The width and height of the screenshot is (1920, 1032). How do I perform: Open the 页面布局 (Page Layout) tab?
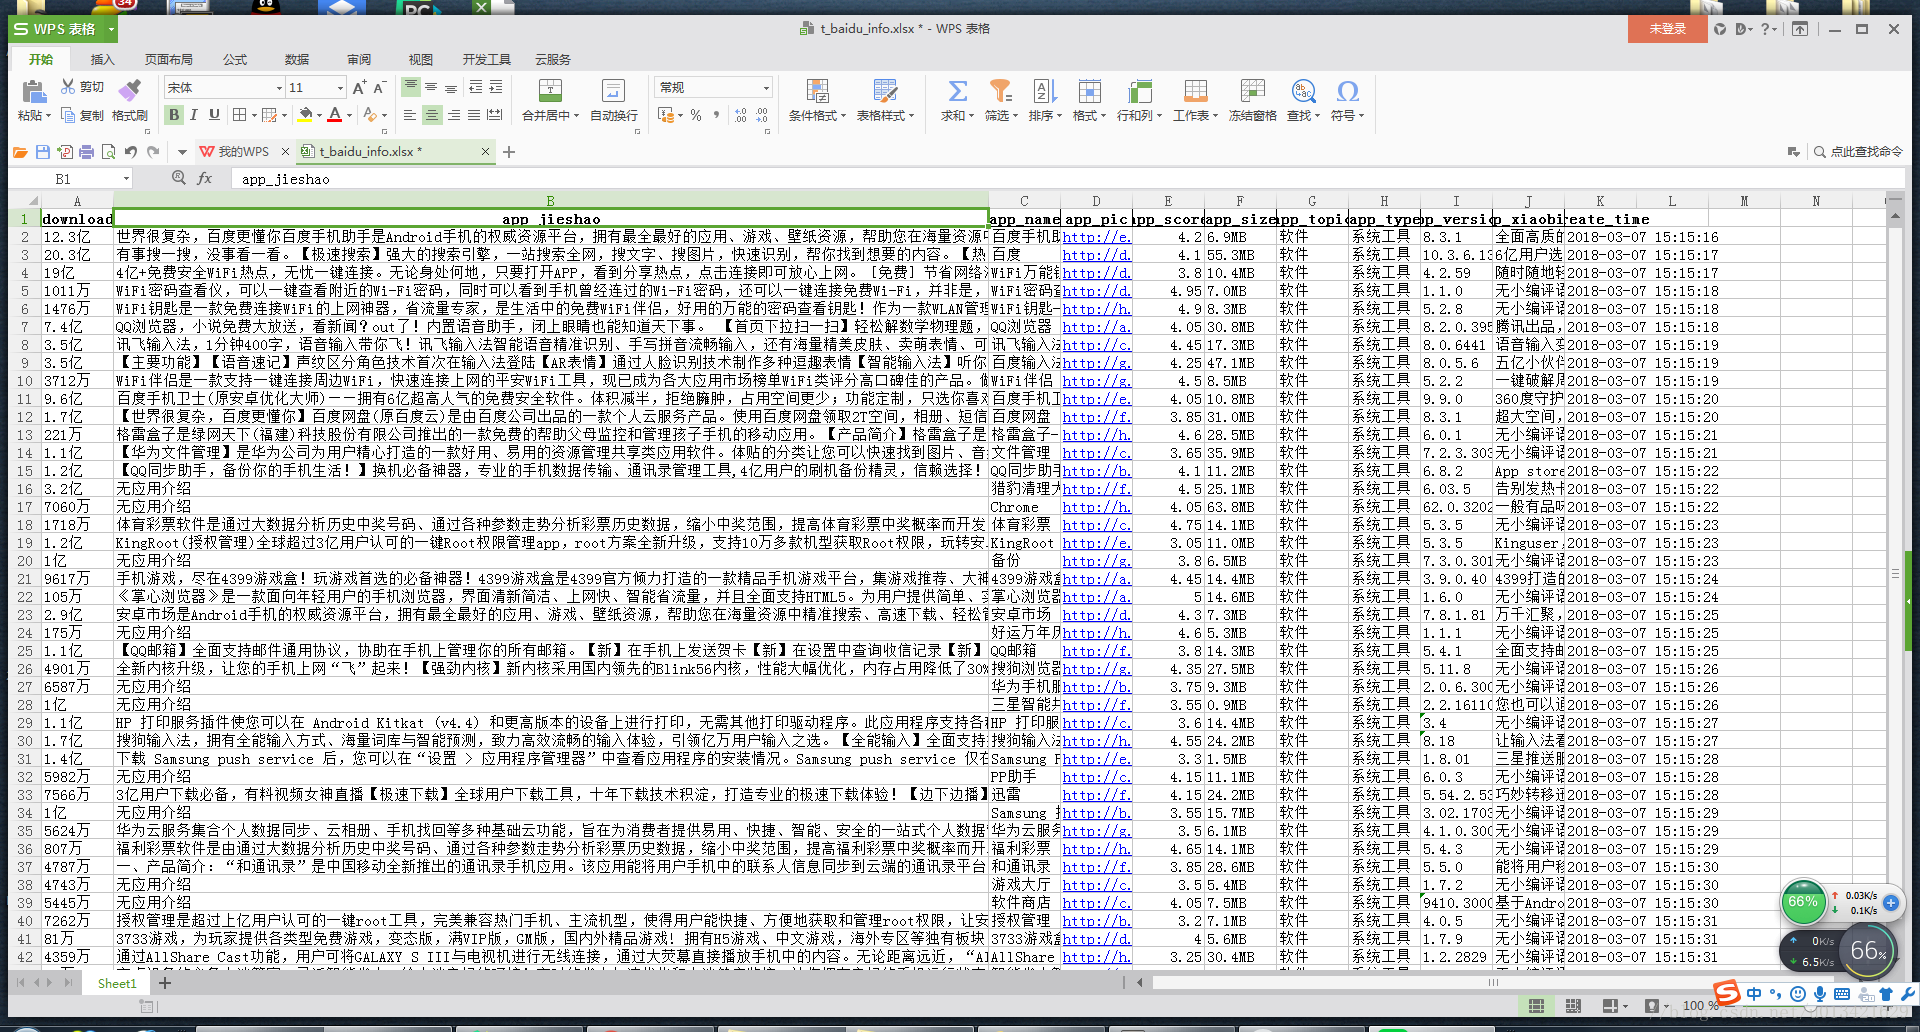click(x=169, y=60)
